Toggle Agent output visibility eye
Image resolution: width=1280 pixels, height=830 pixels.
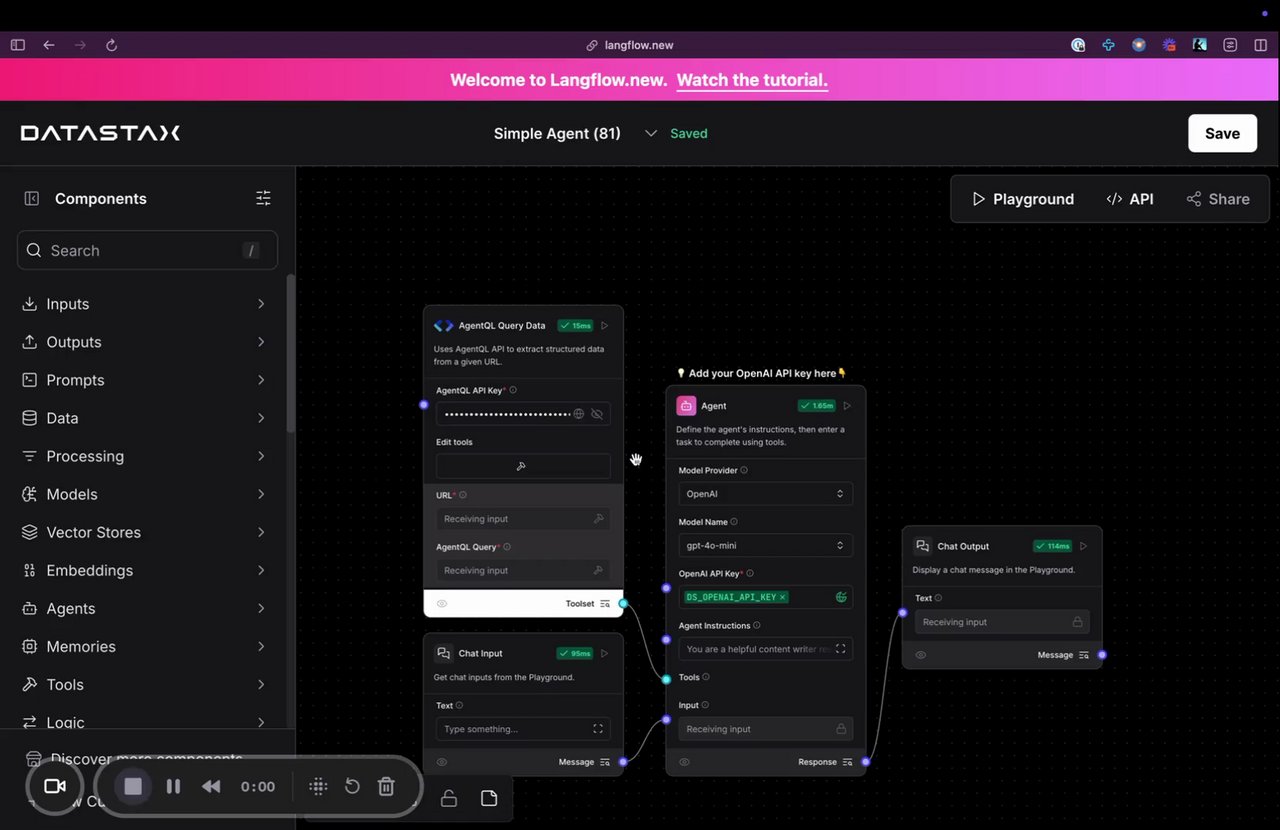tap(684, 762)
